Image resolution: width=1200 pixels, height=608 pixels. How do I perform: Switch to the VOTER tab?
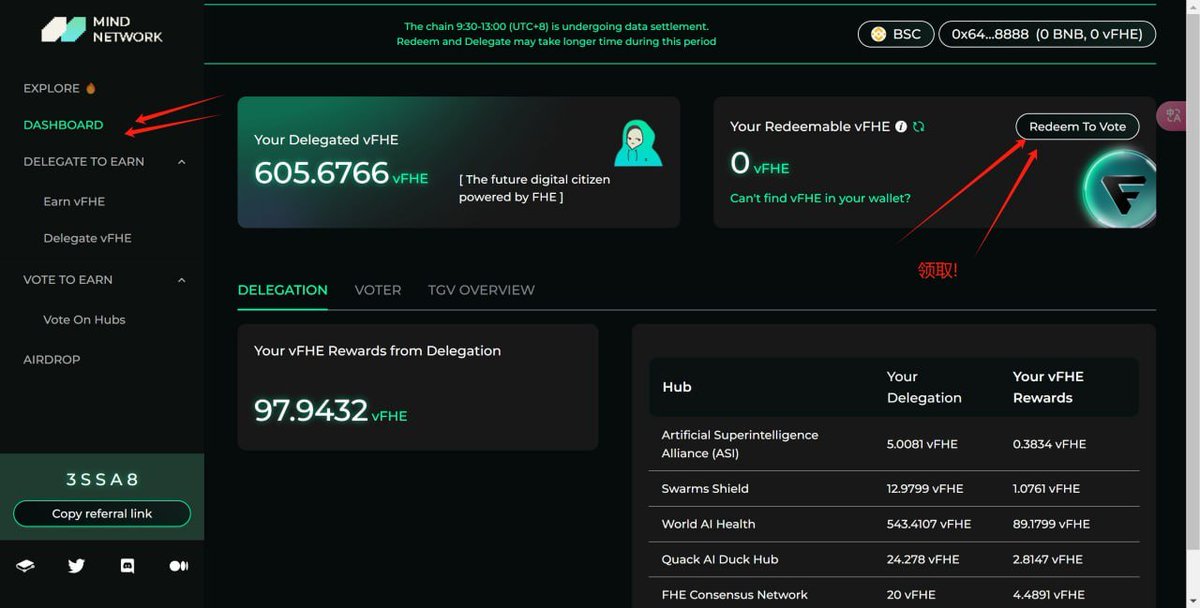click(x=378, y=290)
